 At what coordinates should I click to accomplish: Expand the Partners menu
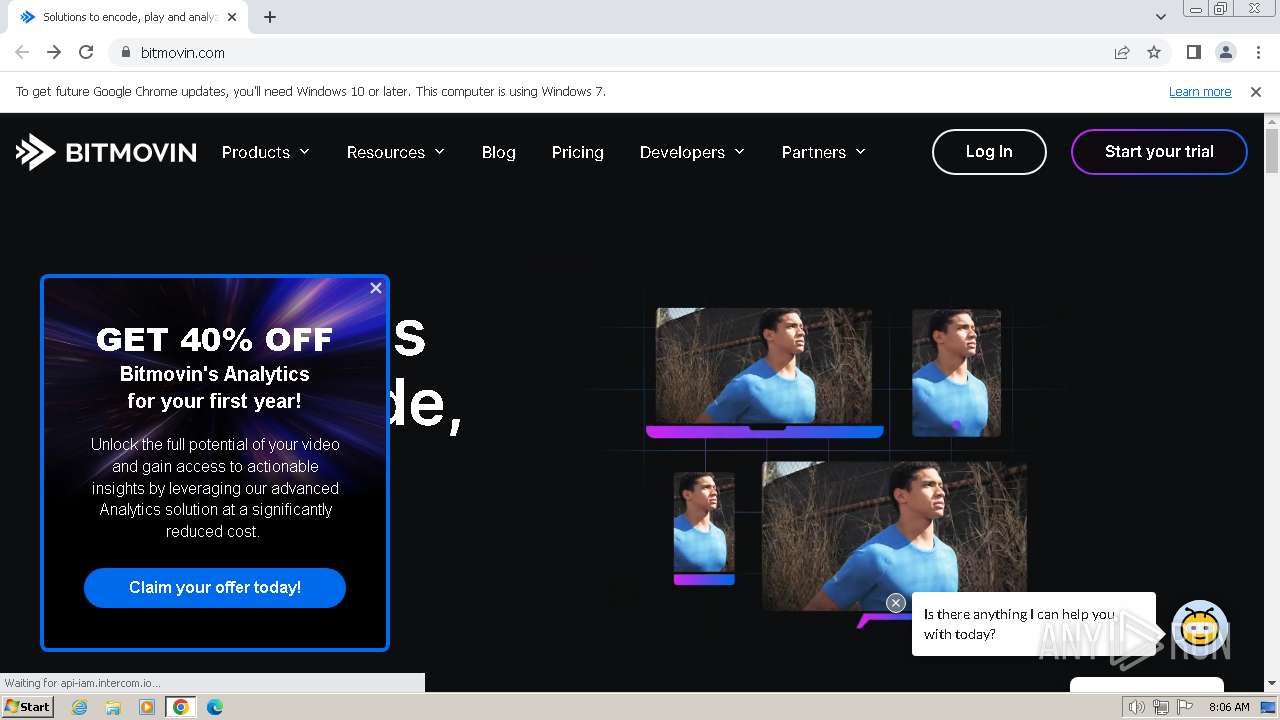[x=824, y=152]
